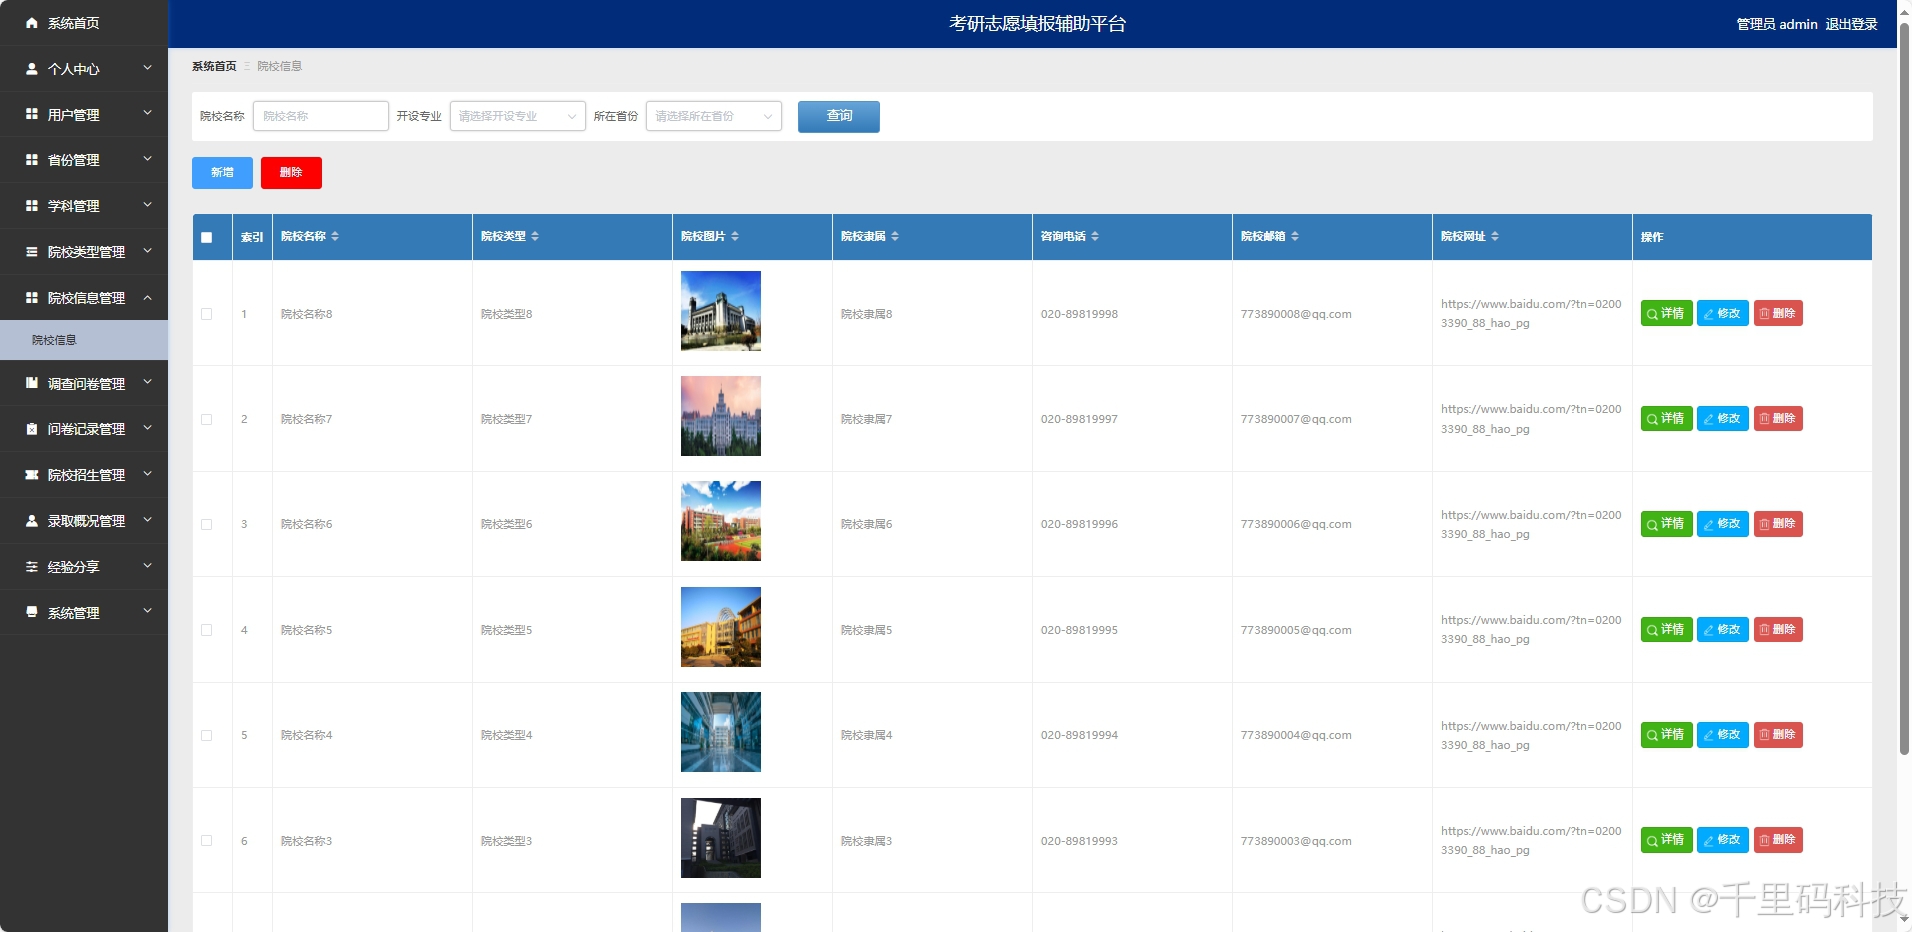Check the row checkbox for 院校名称8
1912x932 pixels.
pos(207,314)
